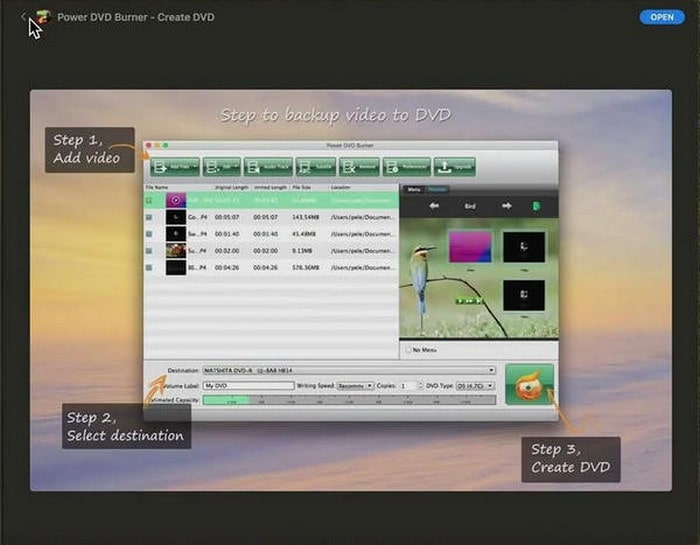Click the orange Create DVD burn button
The image size is (700, 545).
pos(529,384)
